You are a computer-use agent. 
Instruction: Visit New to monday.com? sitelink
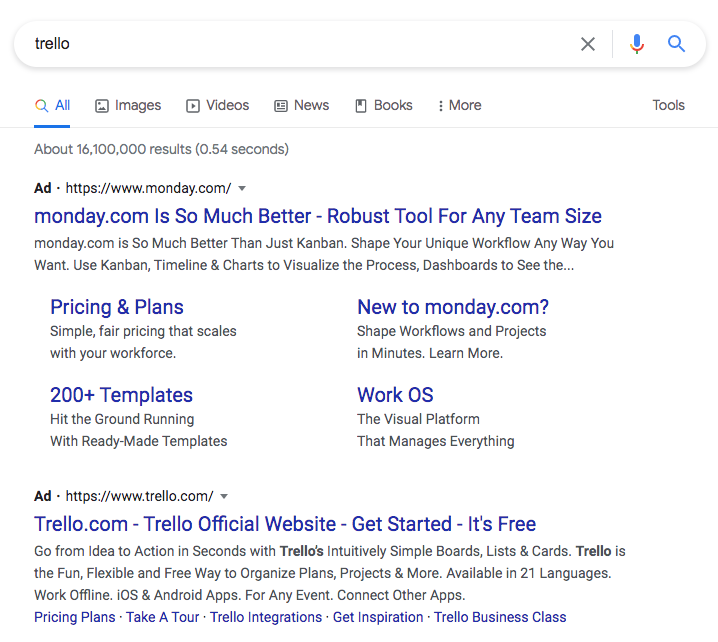453,307
